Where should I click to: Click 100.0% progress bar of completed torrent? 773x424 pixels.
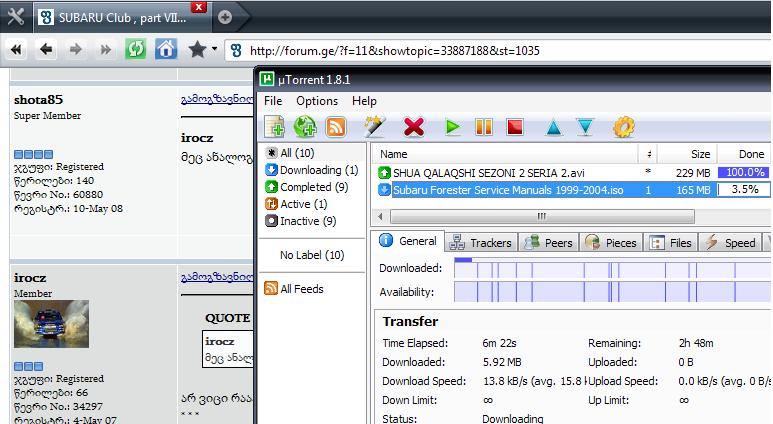745,173
